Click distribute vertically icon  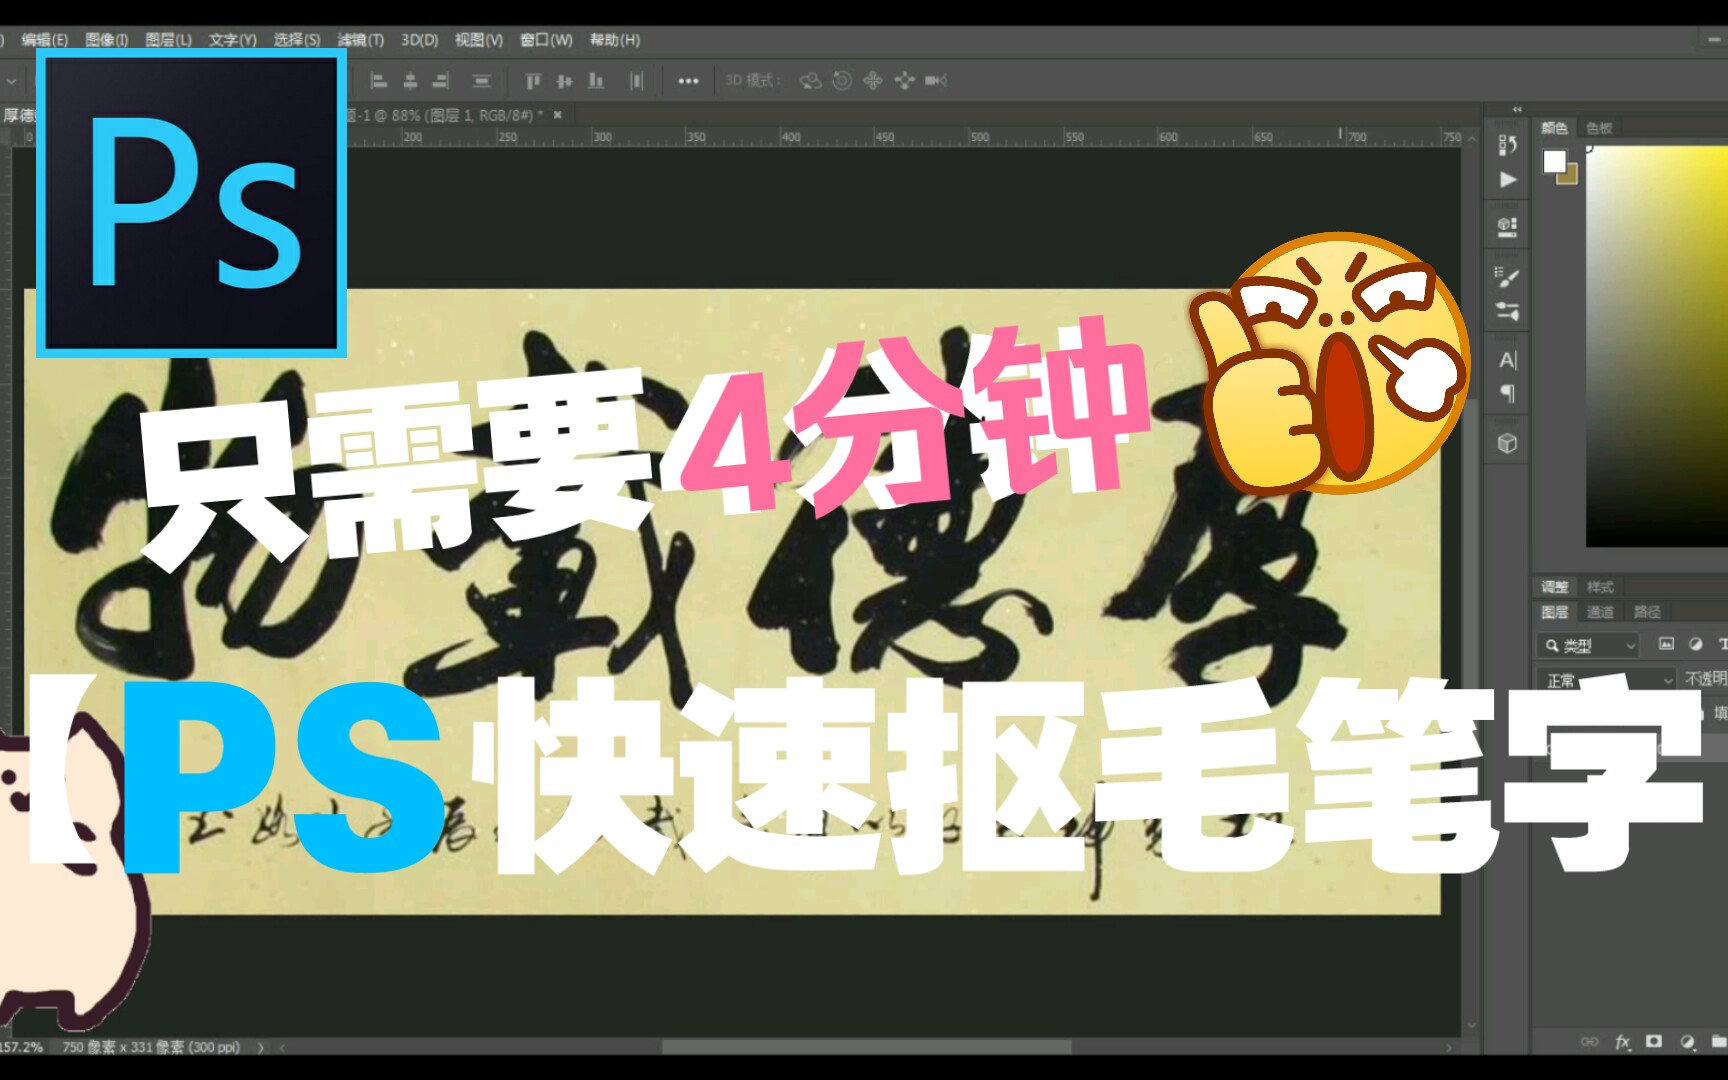click(x=482, y=81)
